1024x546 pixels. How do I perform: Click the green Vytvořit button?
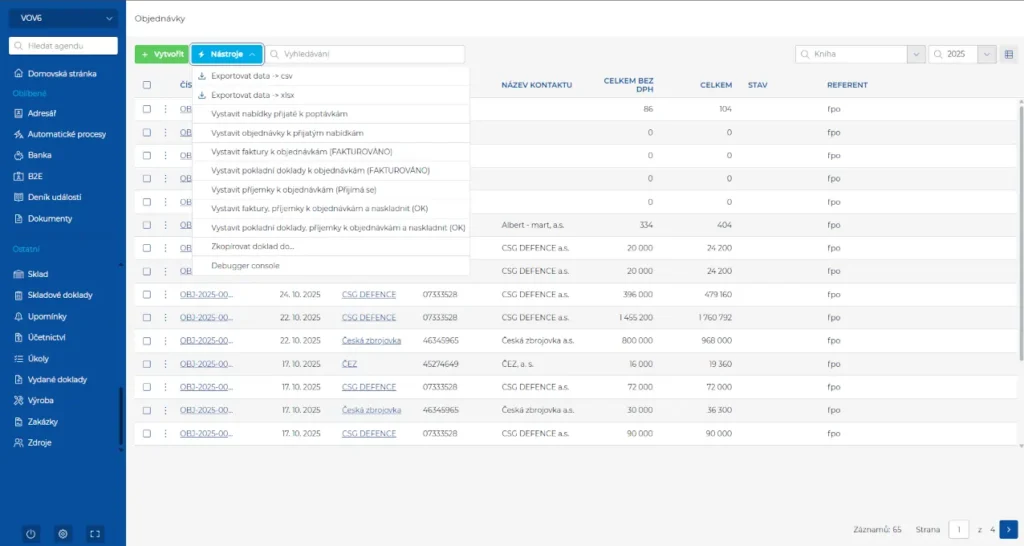[x=161, y=54]
